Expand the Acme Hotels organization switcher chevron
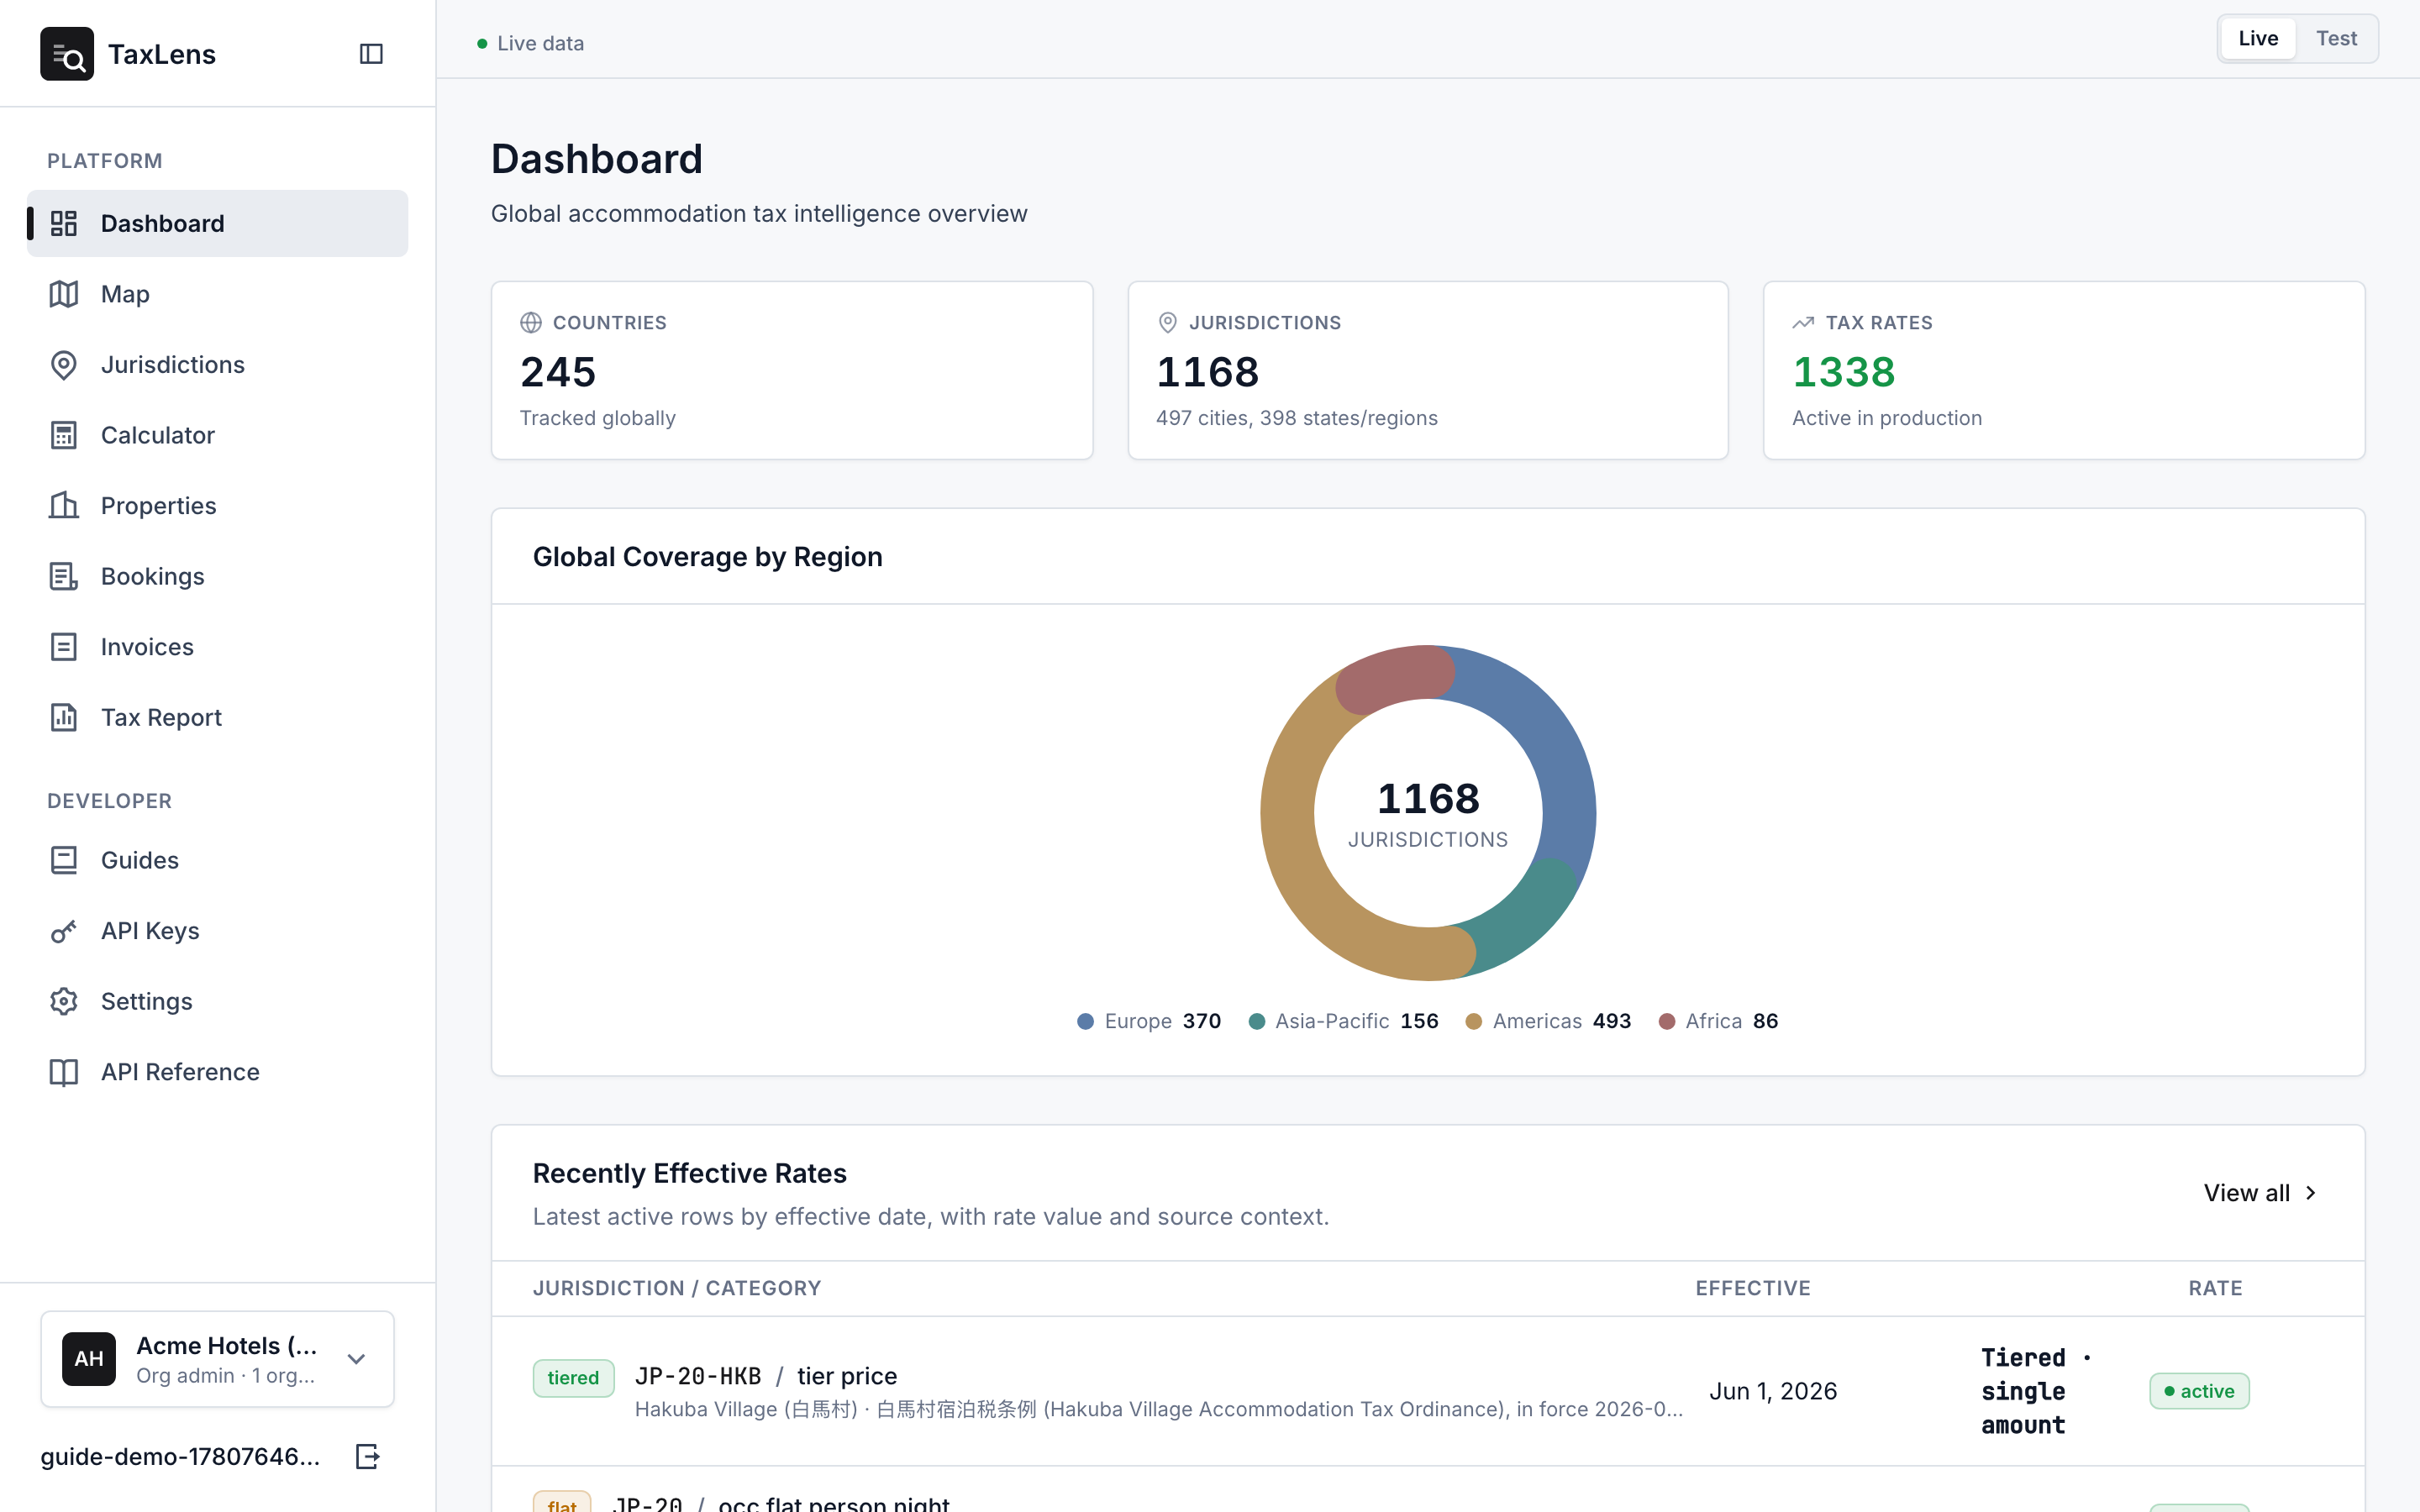 coord(356,1359)
